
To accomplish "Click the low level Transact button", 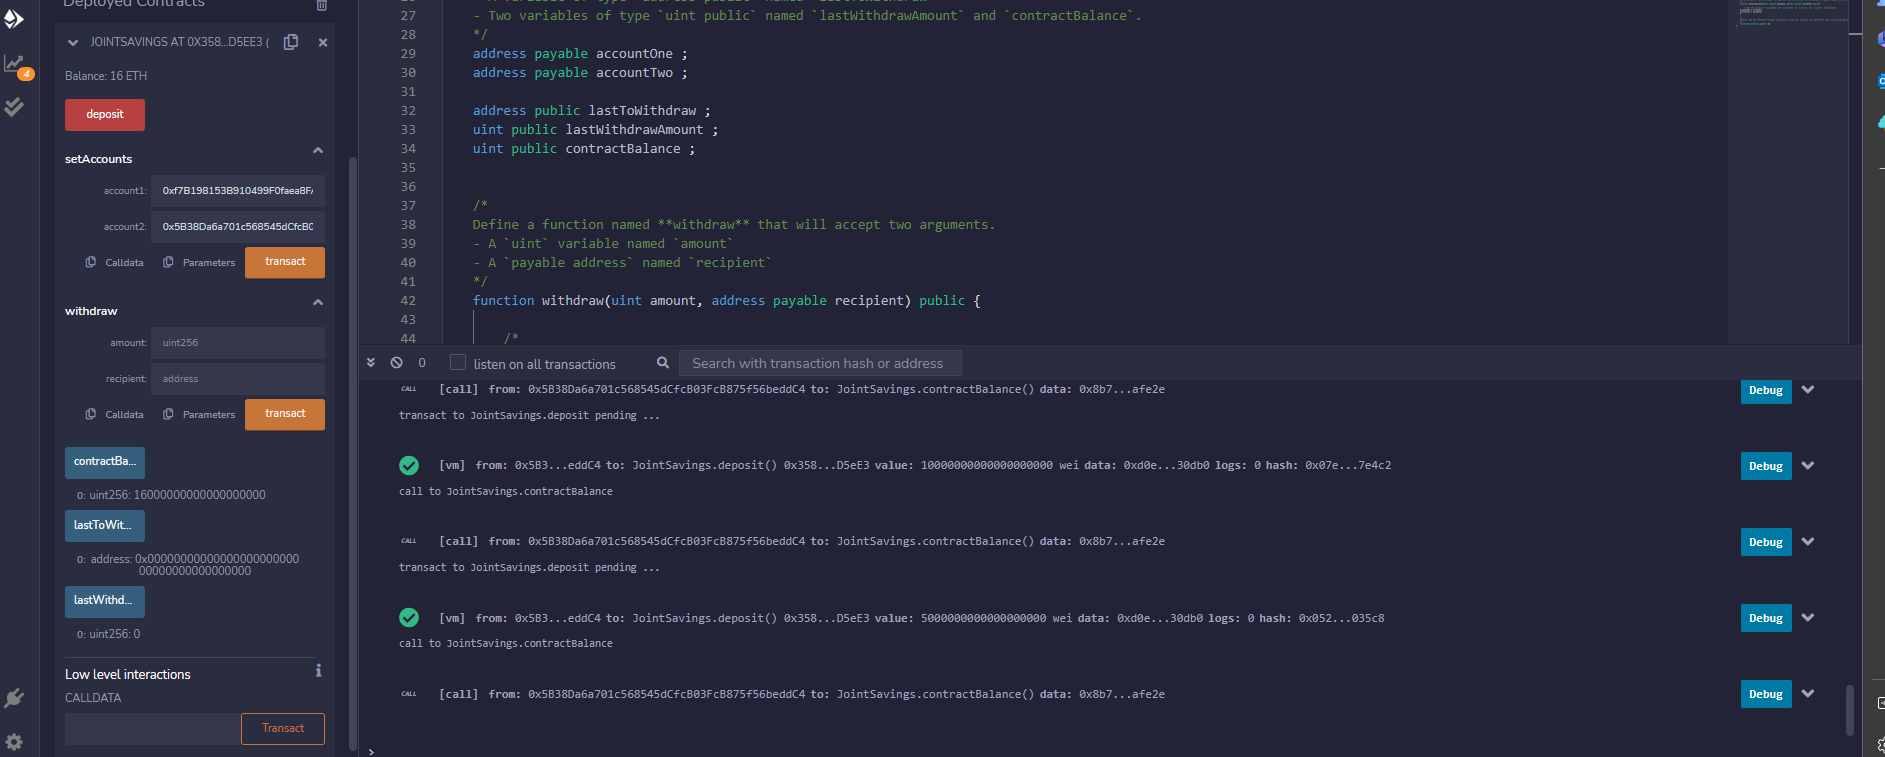I will pyautogui.click(x=283, y=729).
